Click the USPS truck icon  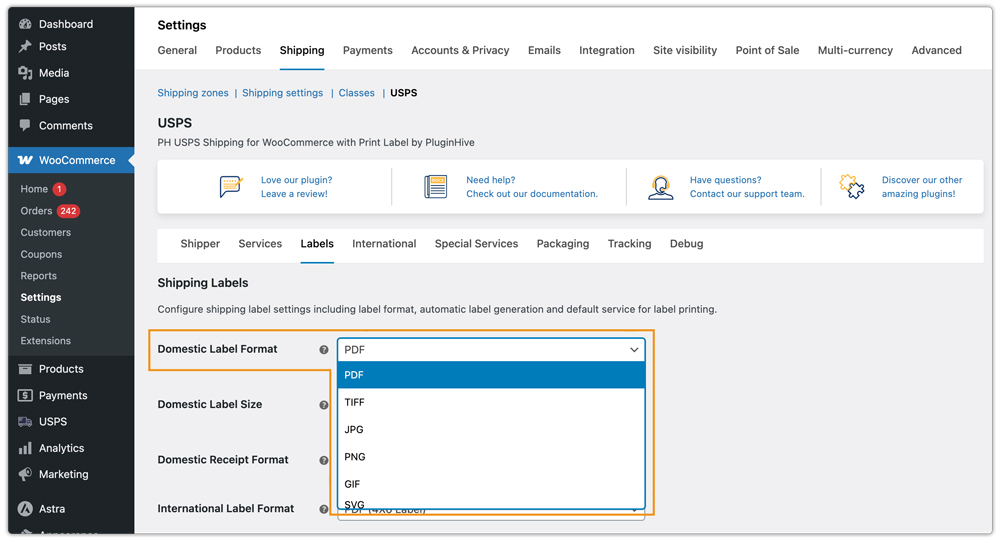[25, 421]
